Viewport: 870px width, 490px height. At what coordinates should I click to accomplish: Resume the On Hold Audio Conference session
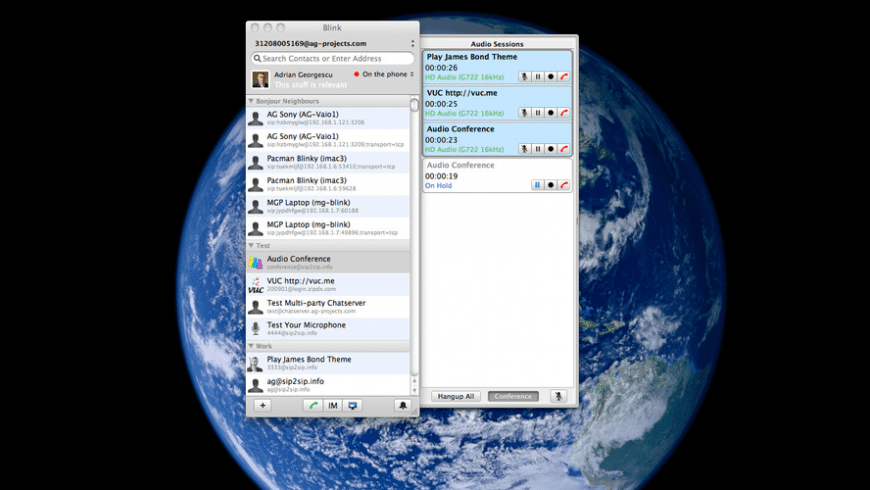(538, 185)
